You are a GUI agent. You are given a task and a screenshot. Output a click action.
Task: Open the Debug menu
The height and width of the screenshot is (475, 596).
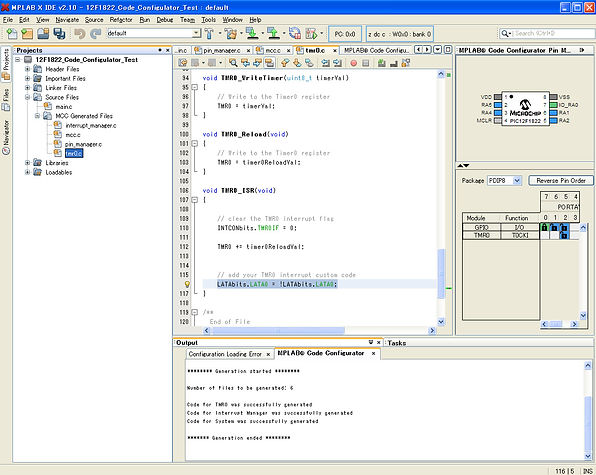point(165,20)
